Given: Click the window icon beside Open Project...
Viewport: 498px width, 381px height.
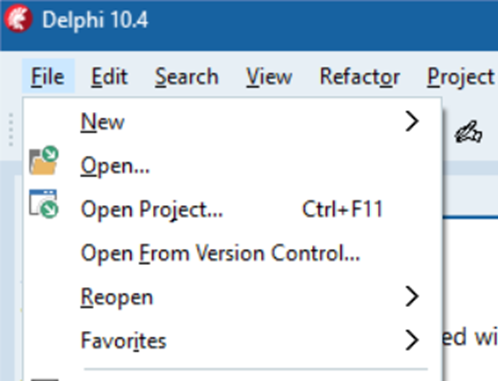Looking at the screenshot, I should [x=44, y=204].
